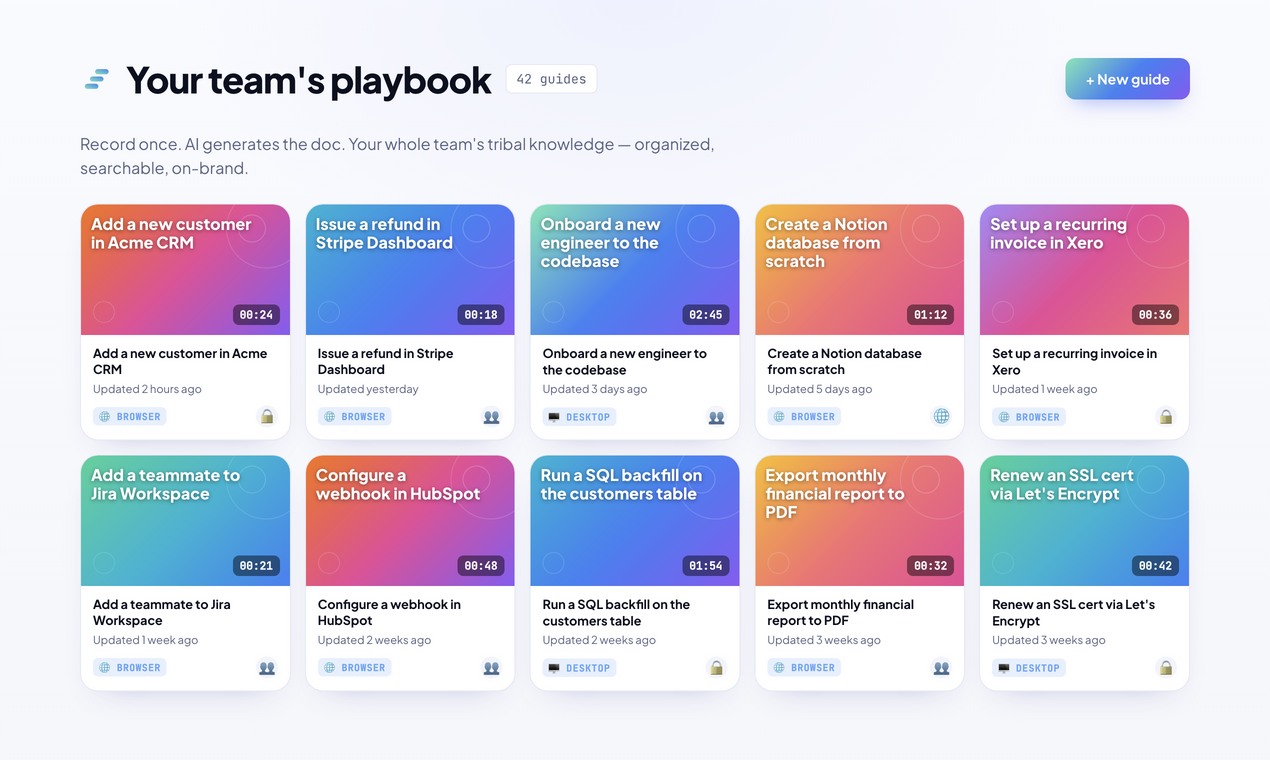Click the 00:36 duration badge

pos(1155,315)
